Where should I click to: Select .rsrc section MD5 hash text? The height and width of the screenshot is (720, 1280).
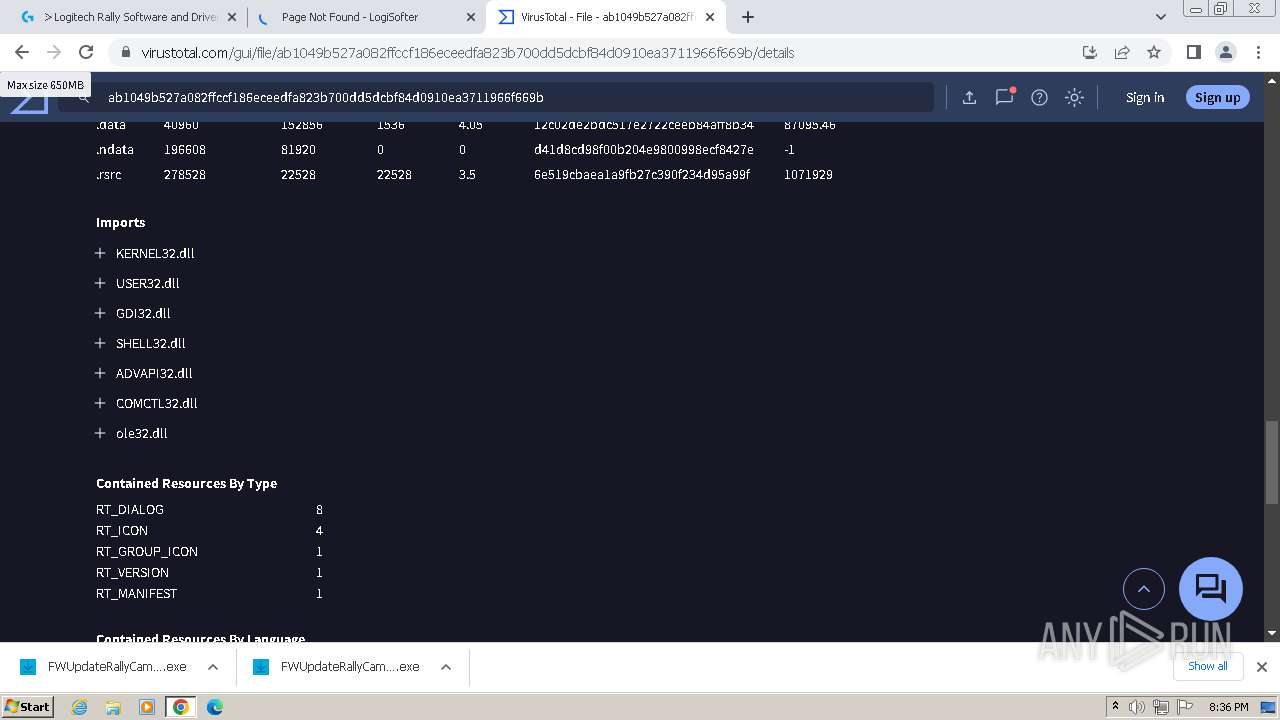642,174
